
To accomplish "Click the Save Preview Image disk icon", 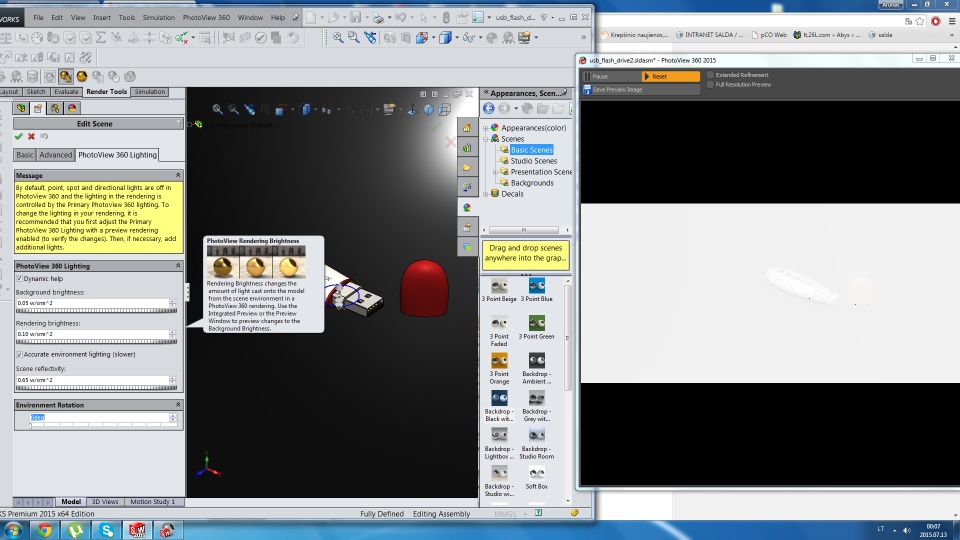I will tap(587, 89).
